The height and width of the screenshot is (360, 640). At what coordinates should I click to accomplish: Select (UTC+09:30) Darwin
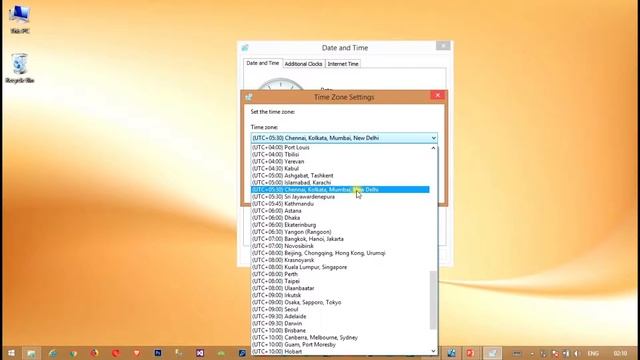340,323
